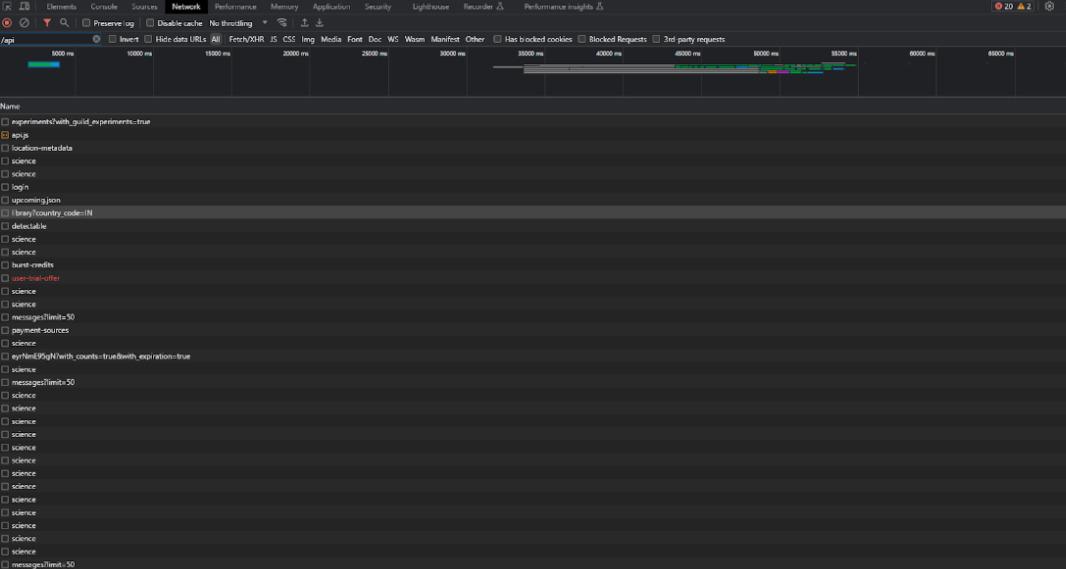Toggle the red filter funnel icon
This screenshot has height=569, width=1066.
[47, 23]
